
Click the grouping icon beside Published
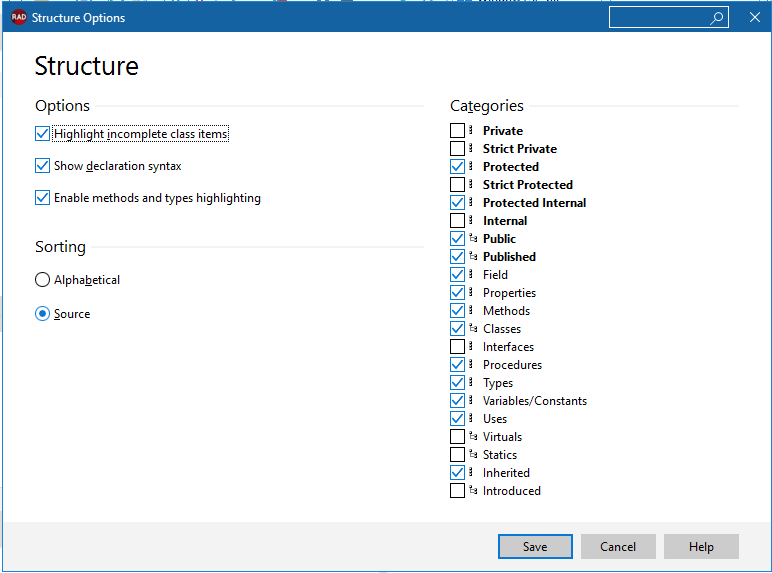pyautogui.click(x=473, y=256)
